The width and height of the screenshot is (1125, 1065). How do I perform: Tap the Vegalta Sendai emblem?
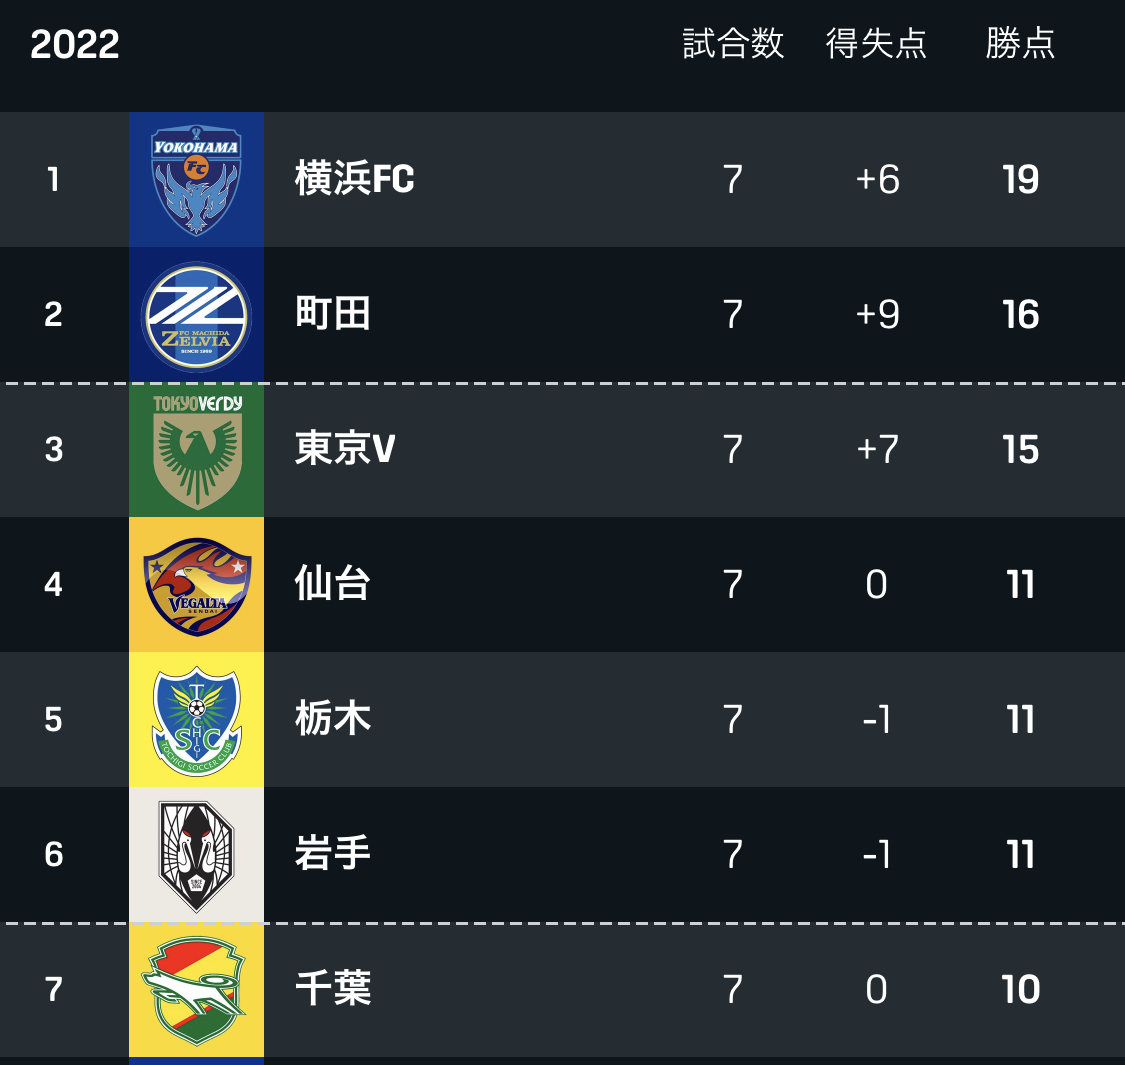196,585
